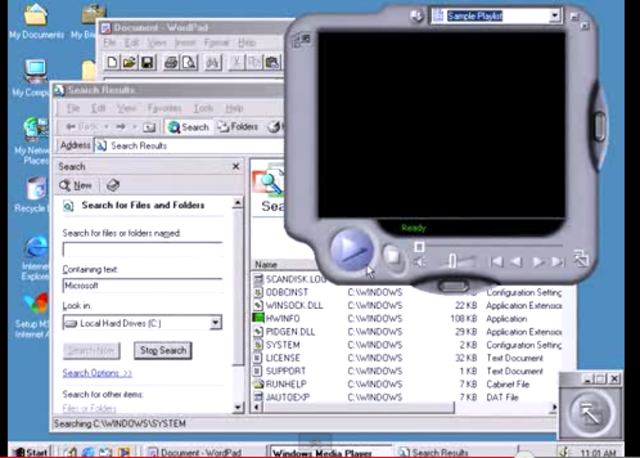Screen dimensions: 640x458
Task: Open View menu in Search Results window
Action: coord(127,108)
